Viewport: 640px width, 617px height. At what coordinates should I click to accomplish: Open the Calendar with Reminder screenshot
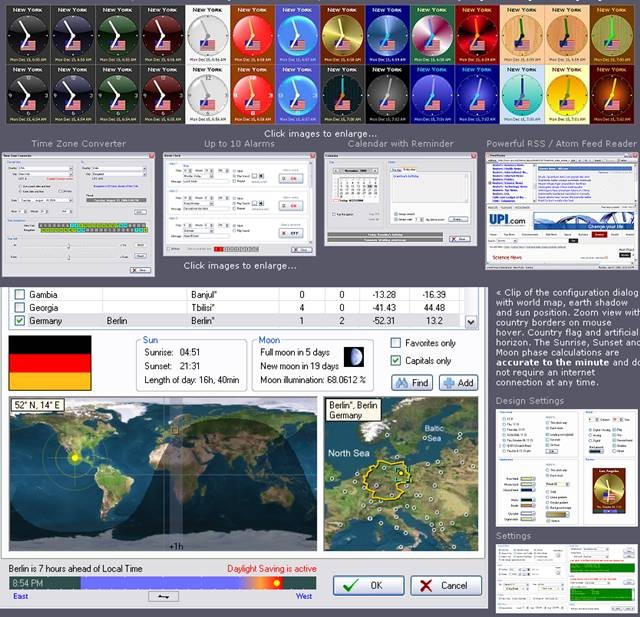(400, 206)
